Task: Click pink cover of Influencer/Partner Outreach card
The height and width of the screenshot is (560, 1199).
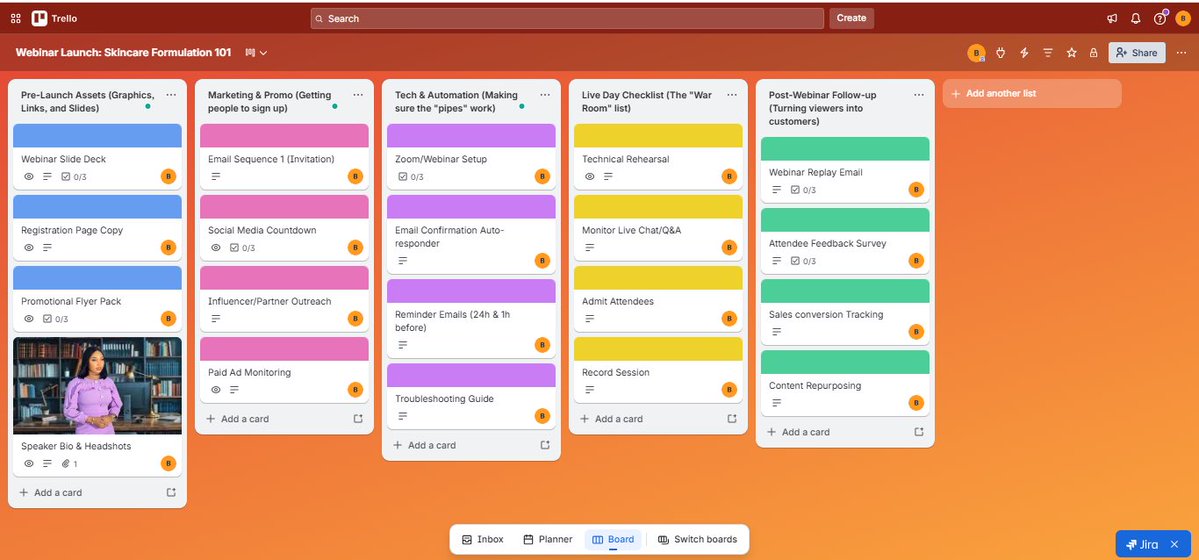Action: 284,278
